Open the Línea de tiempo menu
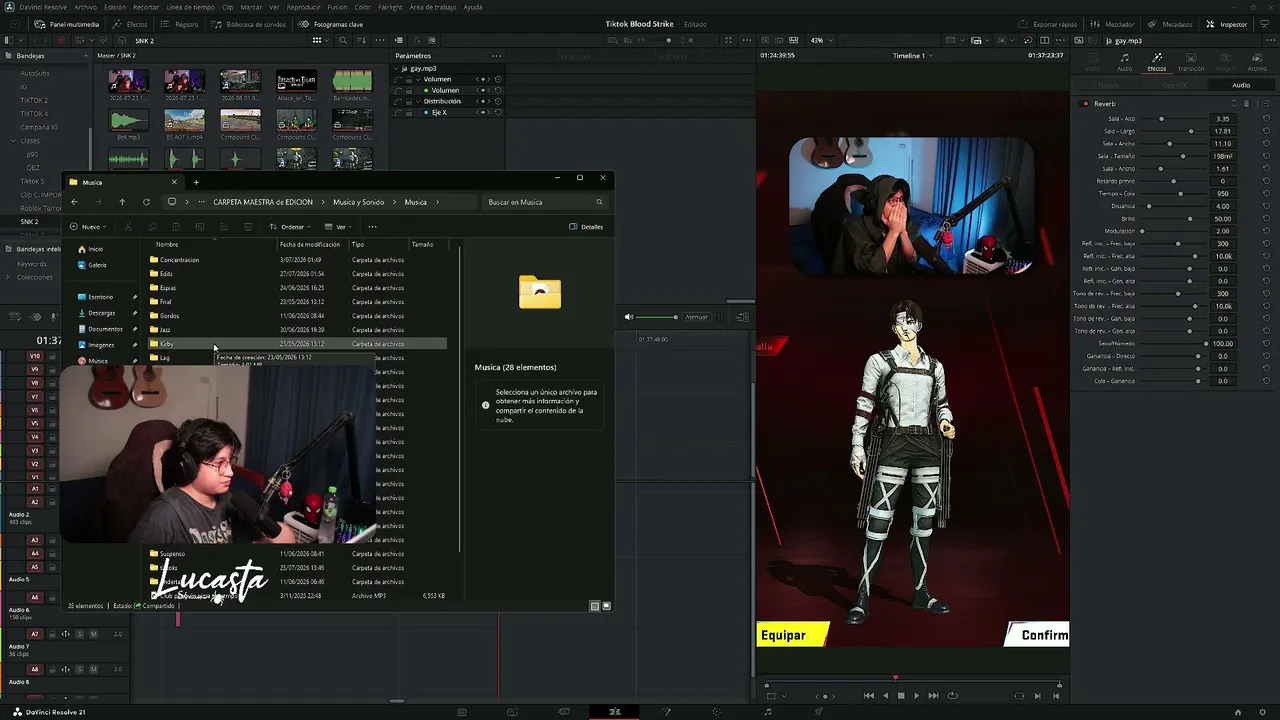 [190, 7]
